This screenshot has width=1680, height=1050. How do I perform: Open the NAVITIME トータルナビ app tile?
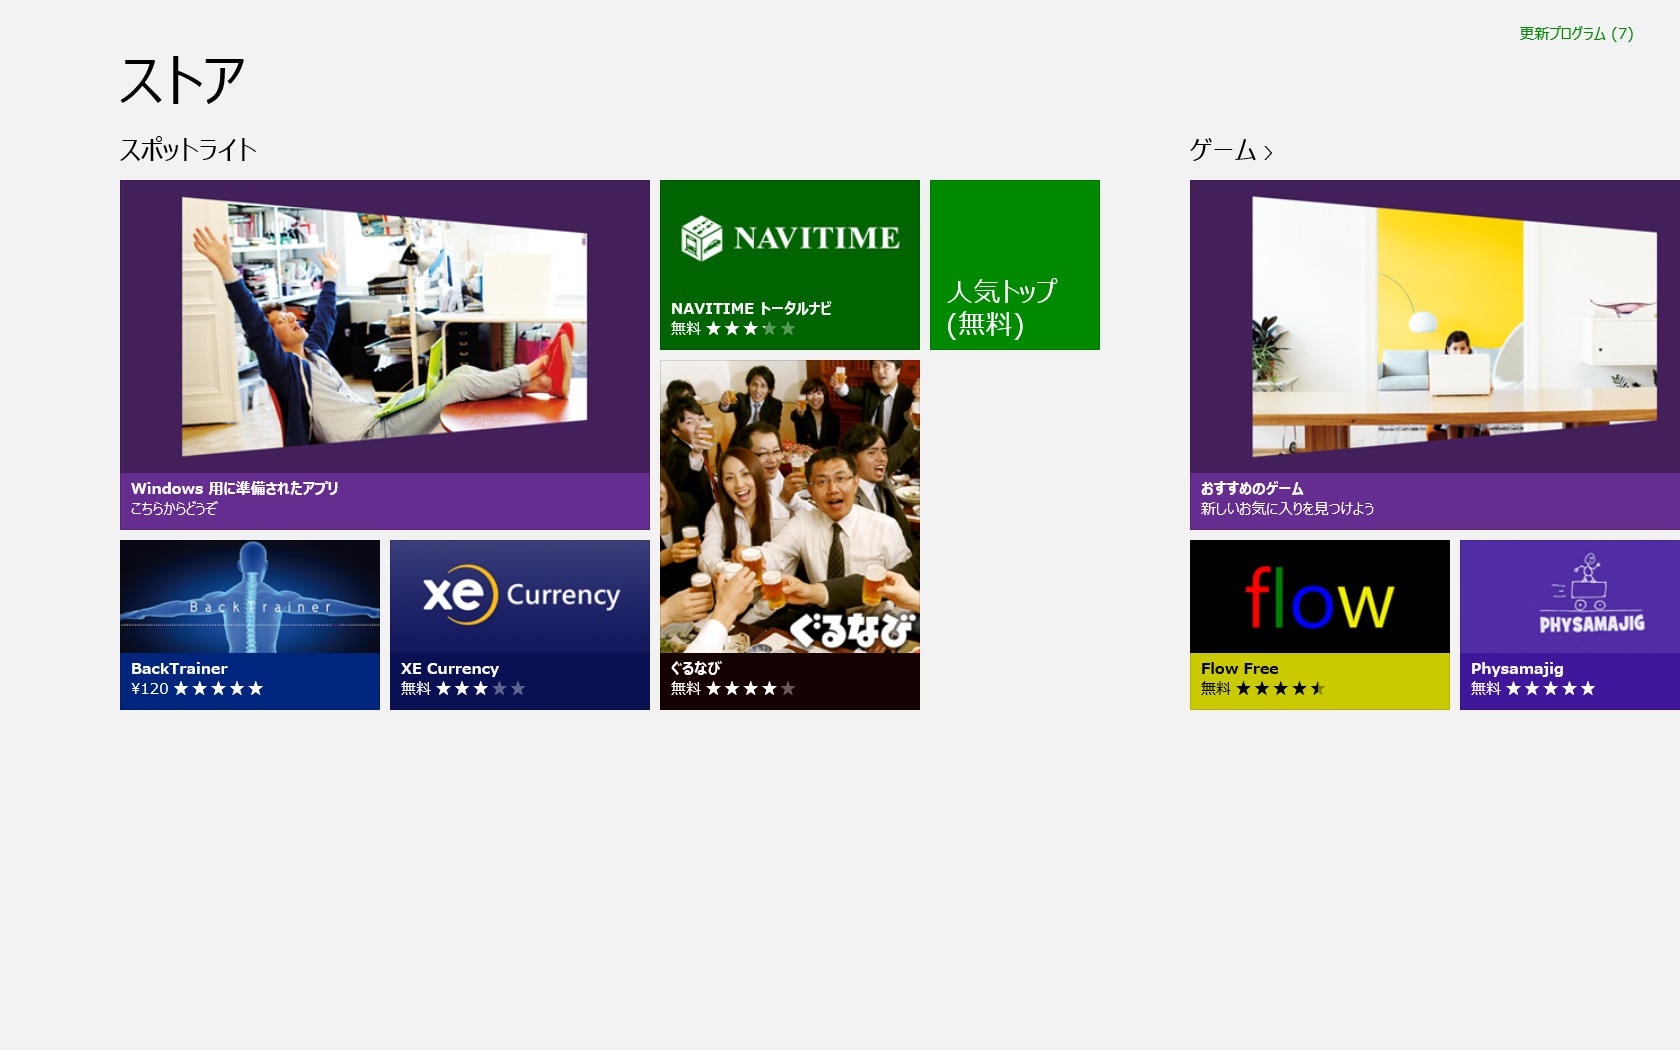coord(790,265)
